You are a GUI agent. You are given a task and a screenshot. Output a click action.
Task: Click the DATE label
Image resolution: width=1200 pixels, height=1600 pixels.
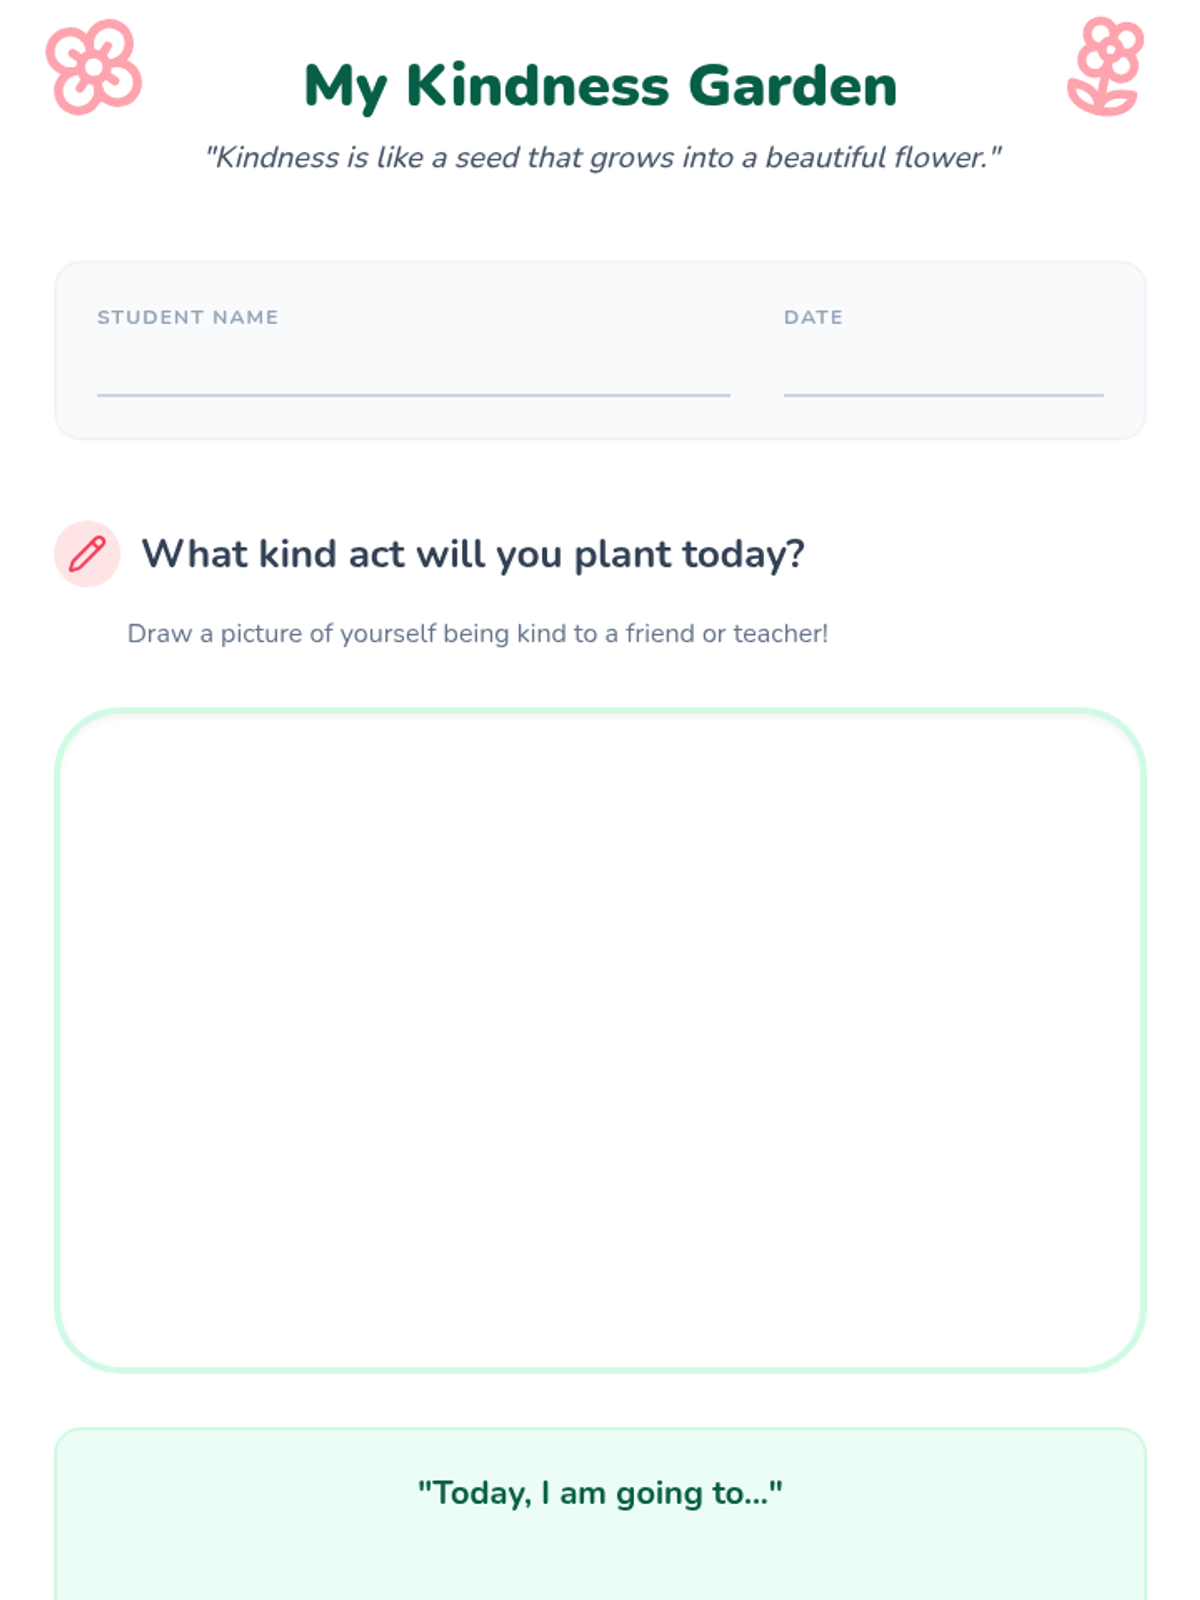coord(813,317)
